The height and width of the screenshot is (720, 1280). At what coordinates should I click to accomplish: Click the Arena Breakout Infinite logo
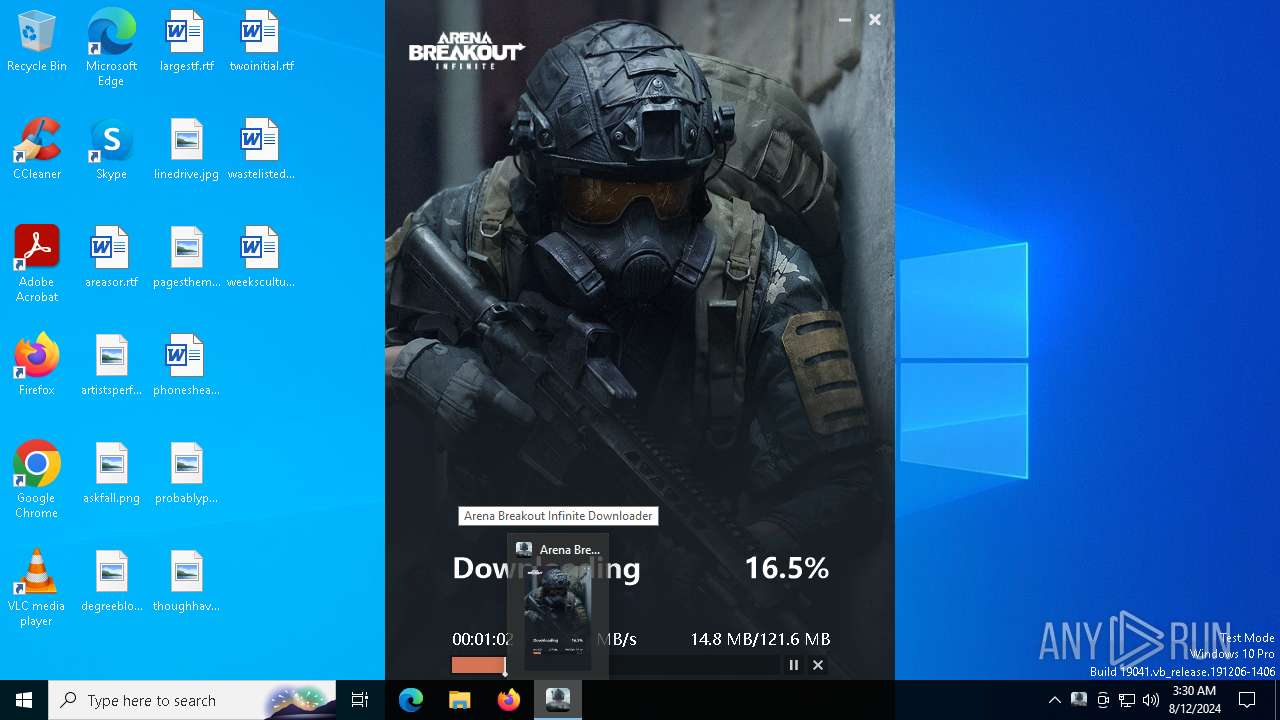466,50
